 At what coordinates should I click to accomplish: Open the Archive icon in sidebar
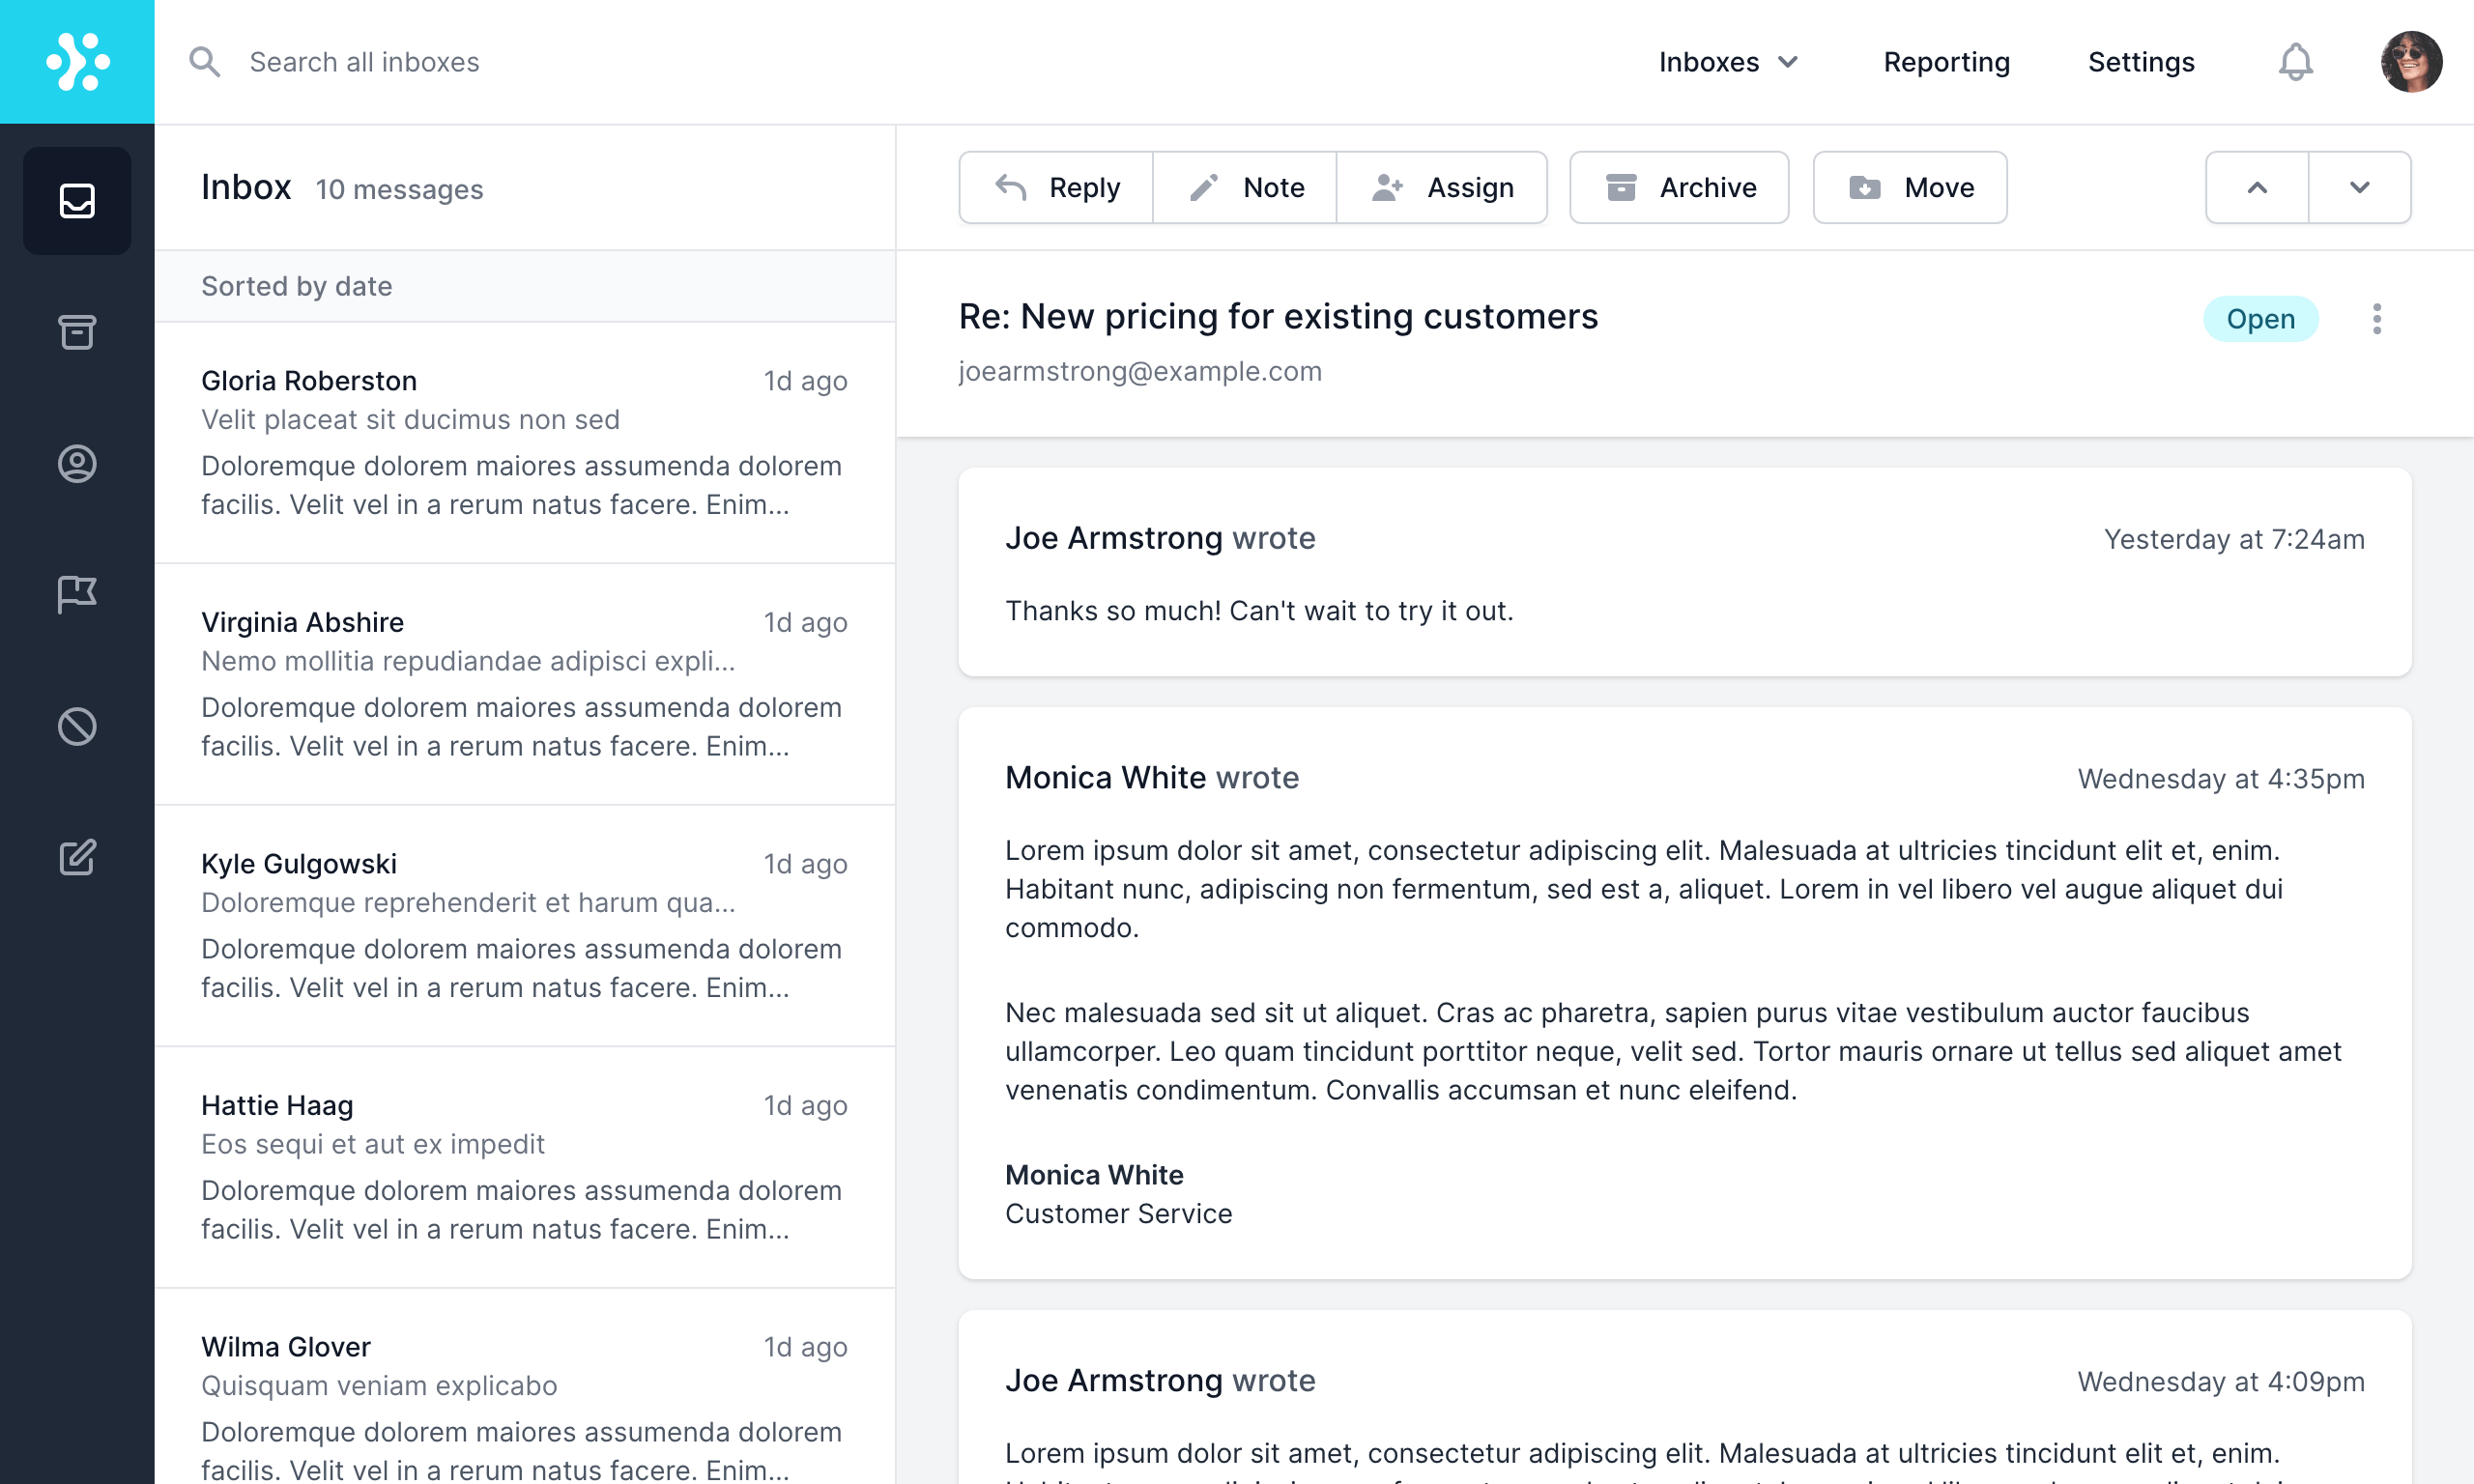77,332
